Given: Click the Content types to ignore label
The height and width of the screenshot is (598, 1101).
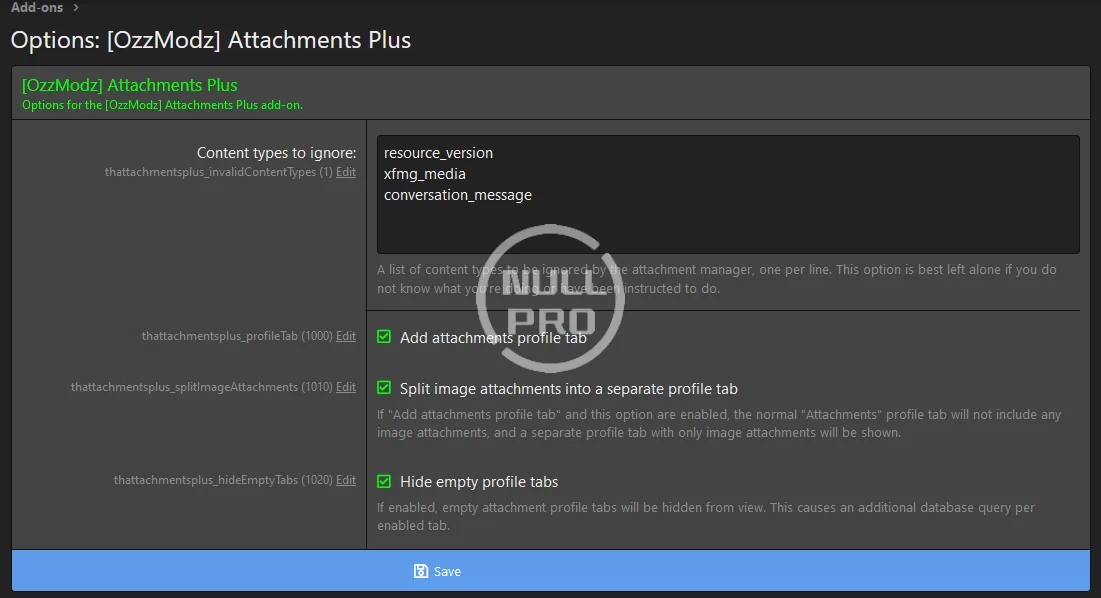Looking at the screenshot, I should 276,153.
